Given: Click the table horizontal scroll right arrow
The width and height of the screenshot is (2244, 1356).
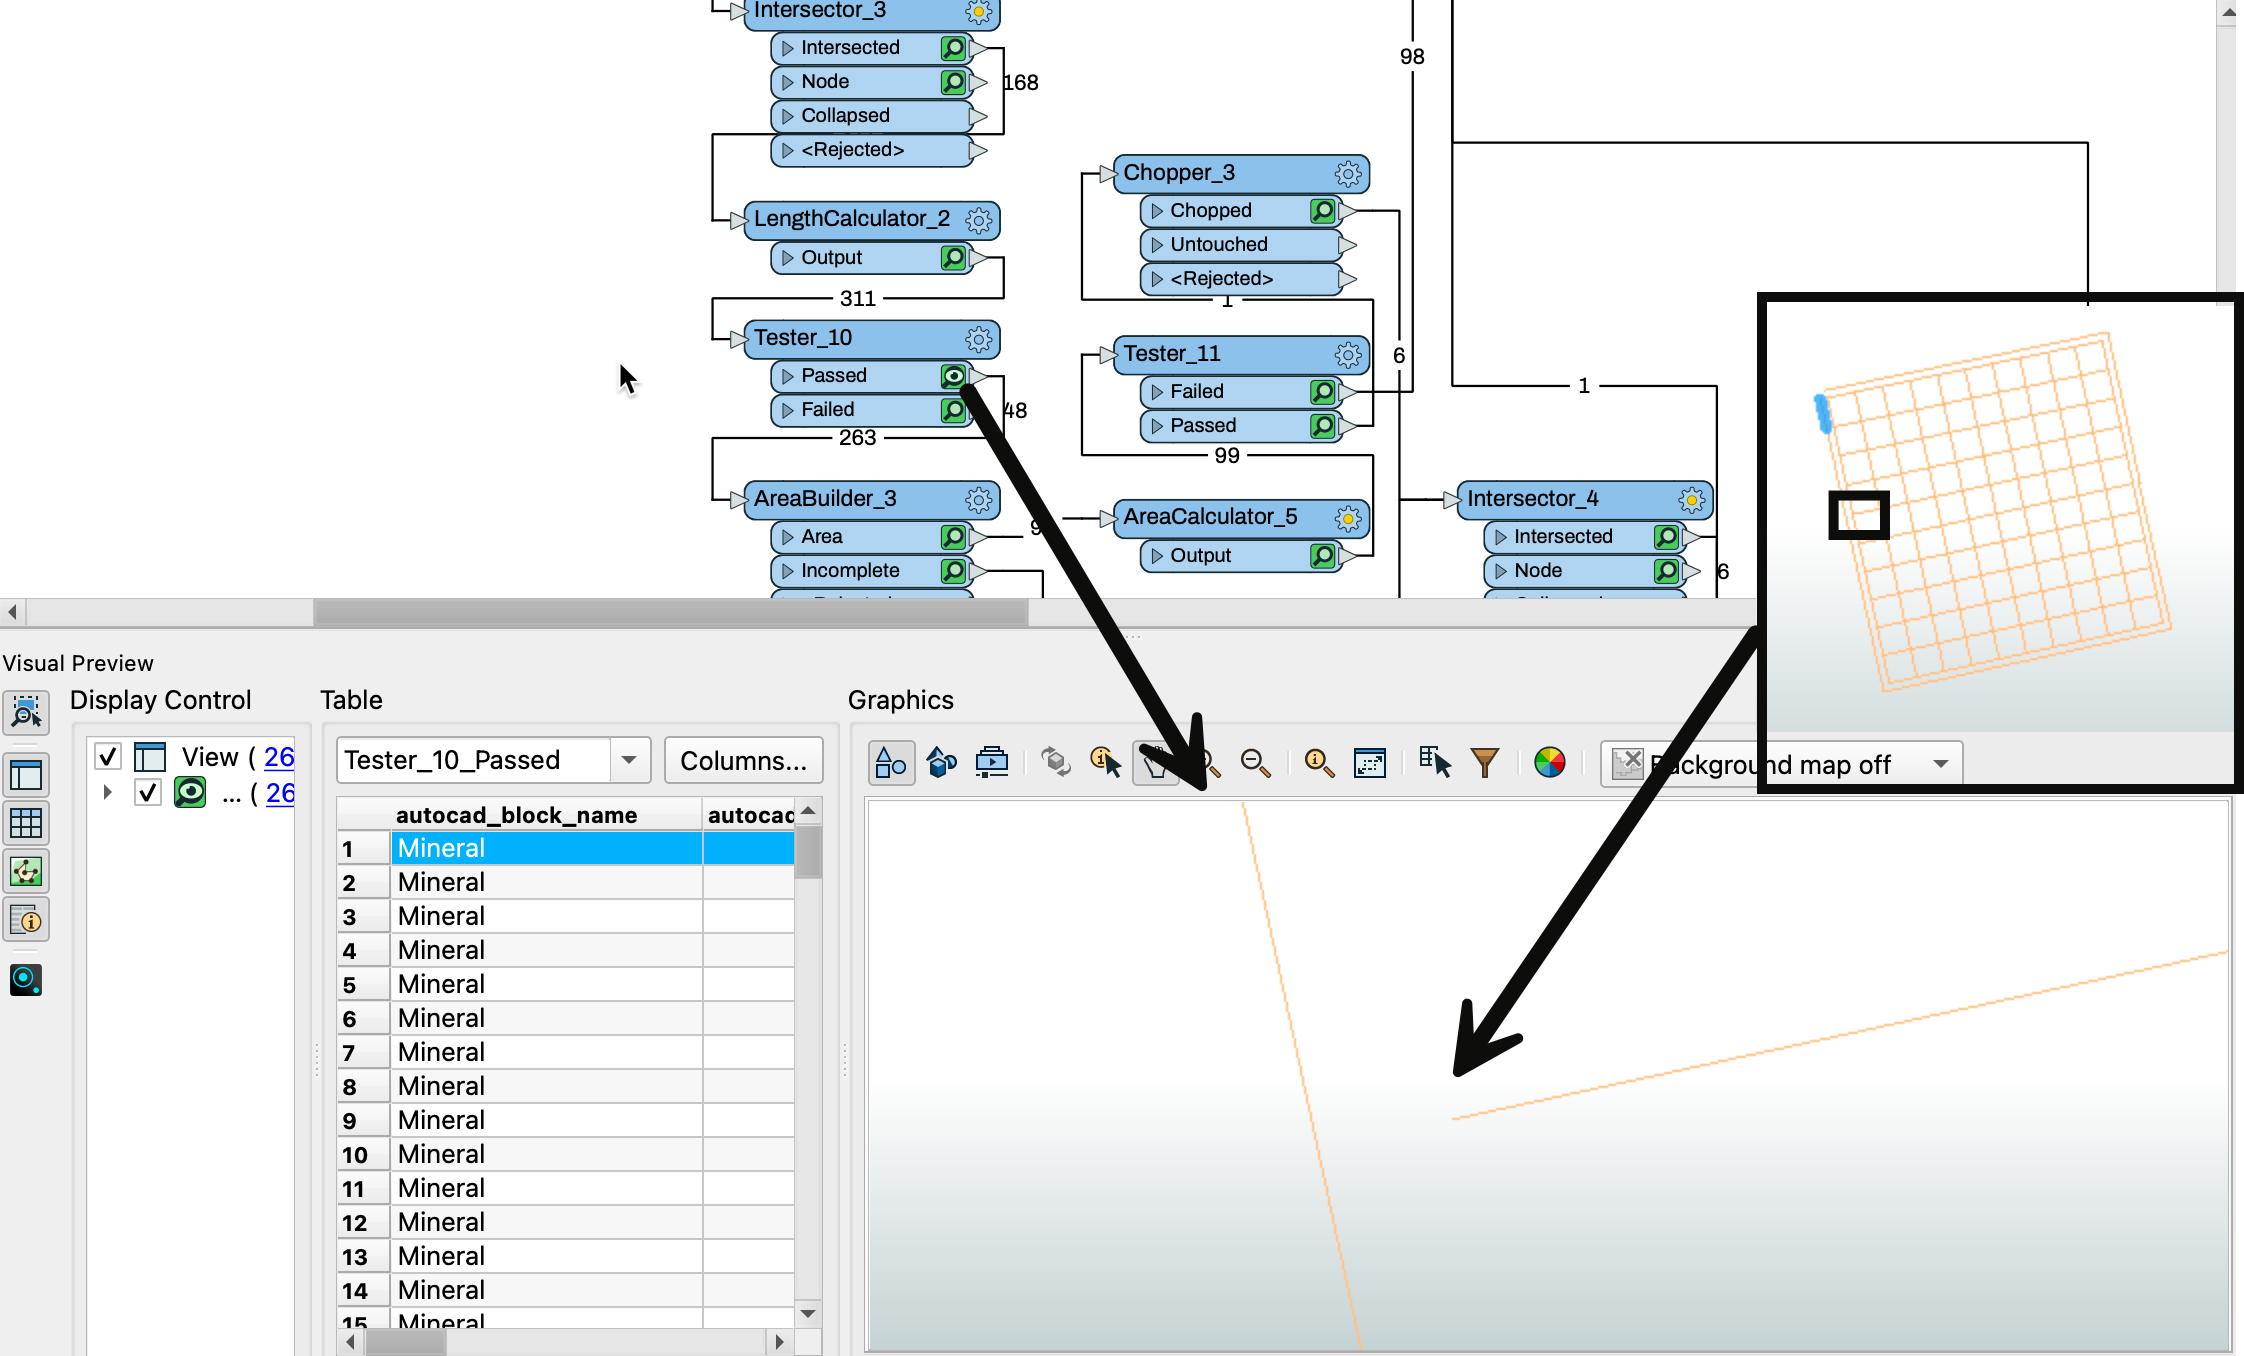Looking at the screenshot, I should point(779,1342).
